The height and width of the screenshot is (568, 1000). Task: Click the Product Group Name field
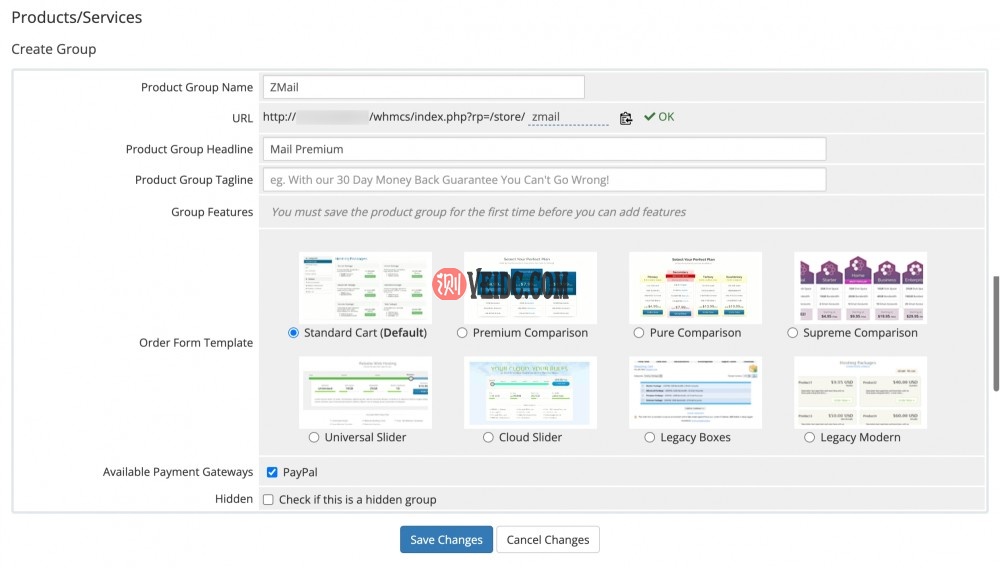(423, 88)
